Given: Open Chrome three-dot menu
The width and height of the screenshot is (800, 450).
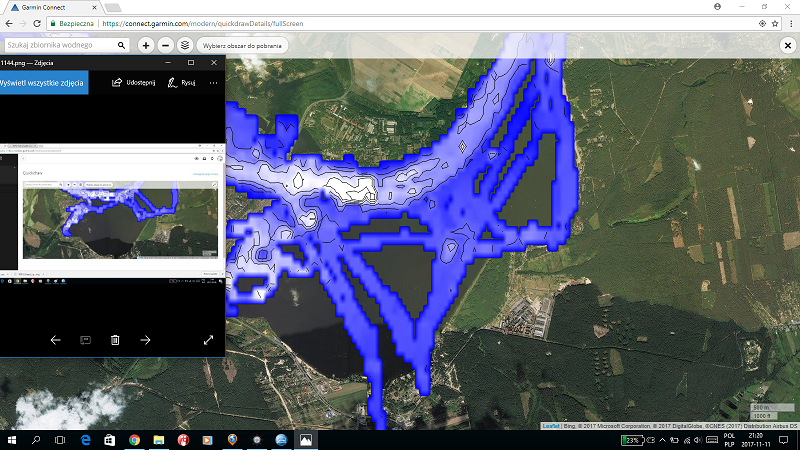Looking at the screenshot, I should [x=788, y=21].
